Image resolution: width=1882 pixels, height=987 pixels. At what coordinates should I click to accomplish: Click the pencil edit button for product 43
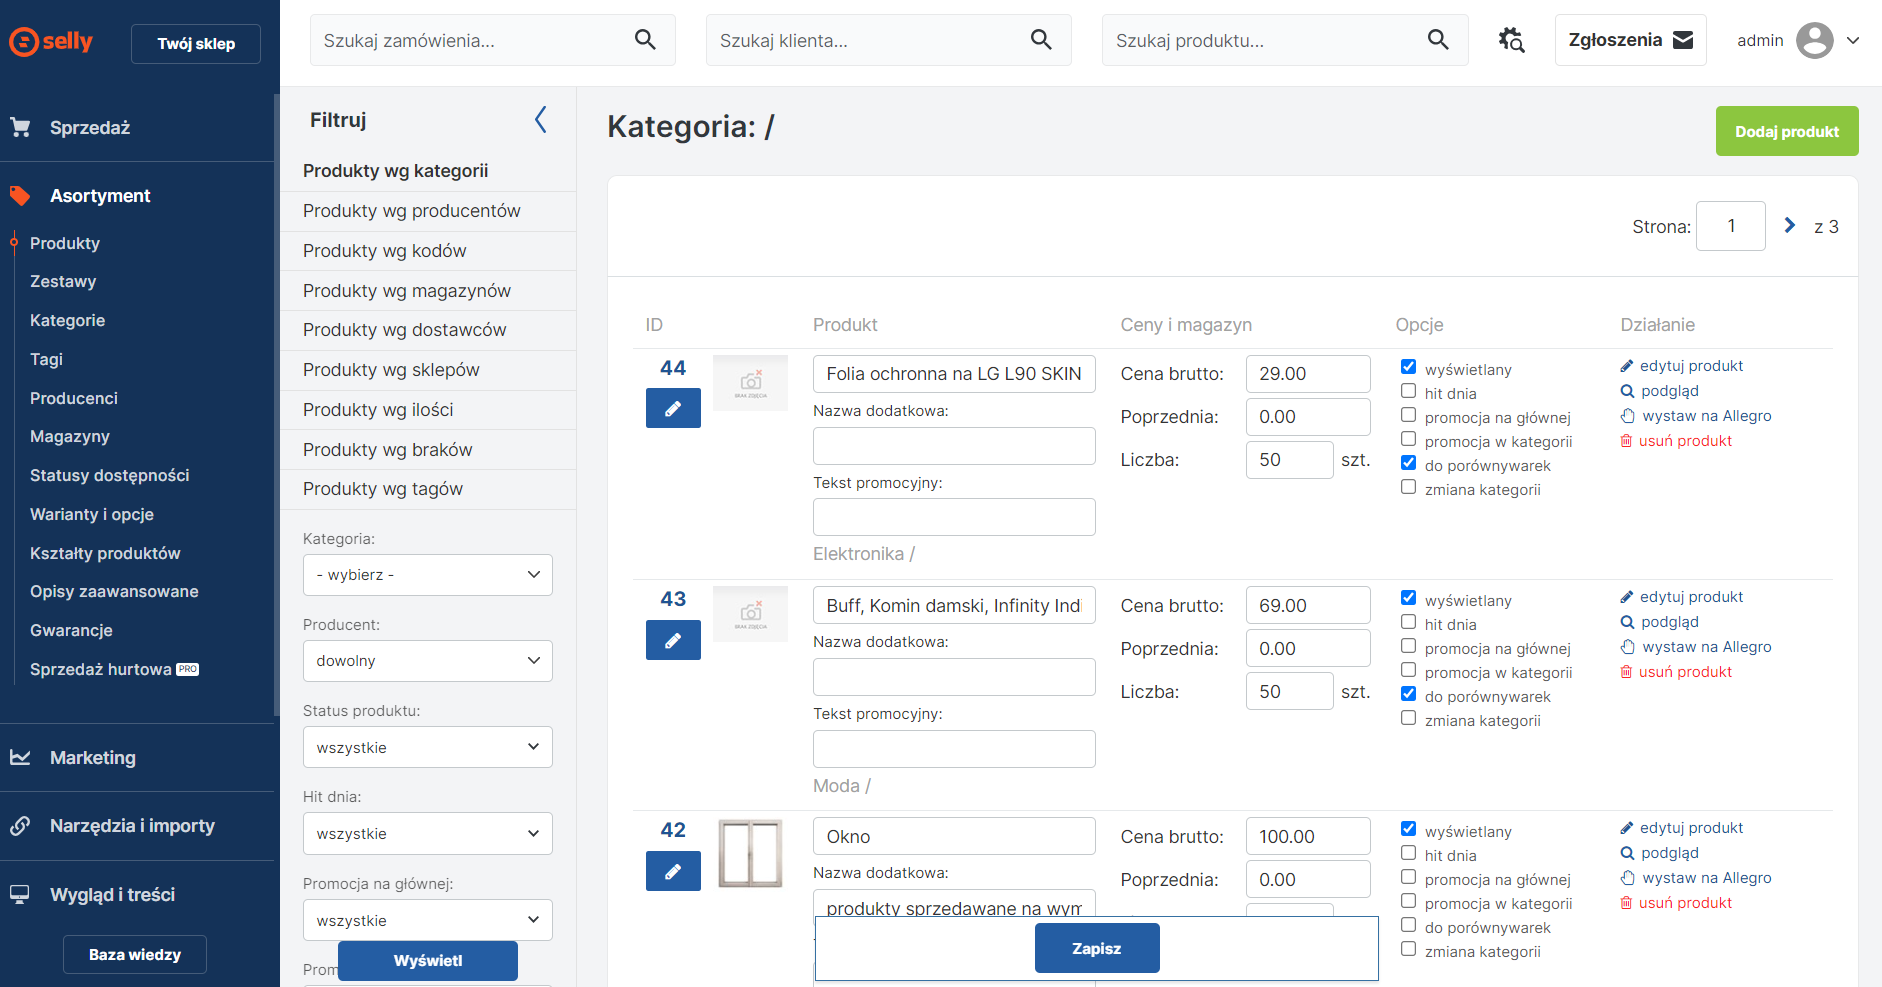(x=673, y=640)
